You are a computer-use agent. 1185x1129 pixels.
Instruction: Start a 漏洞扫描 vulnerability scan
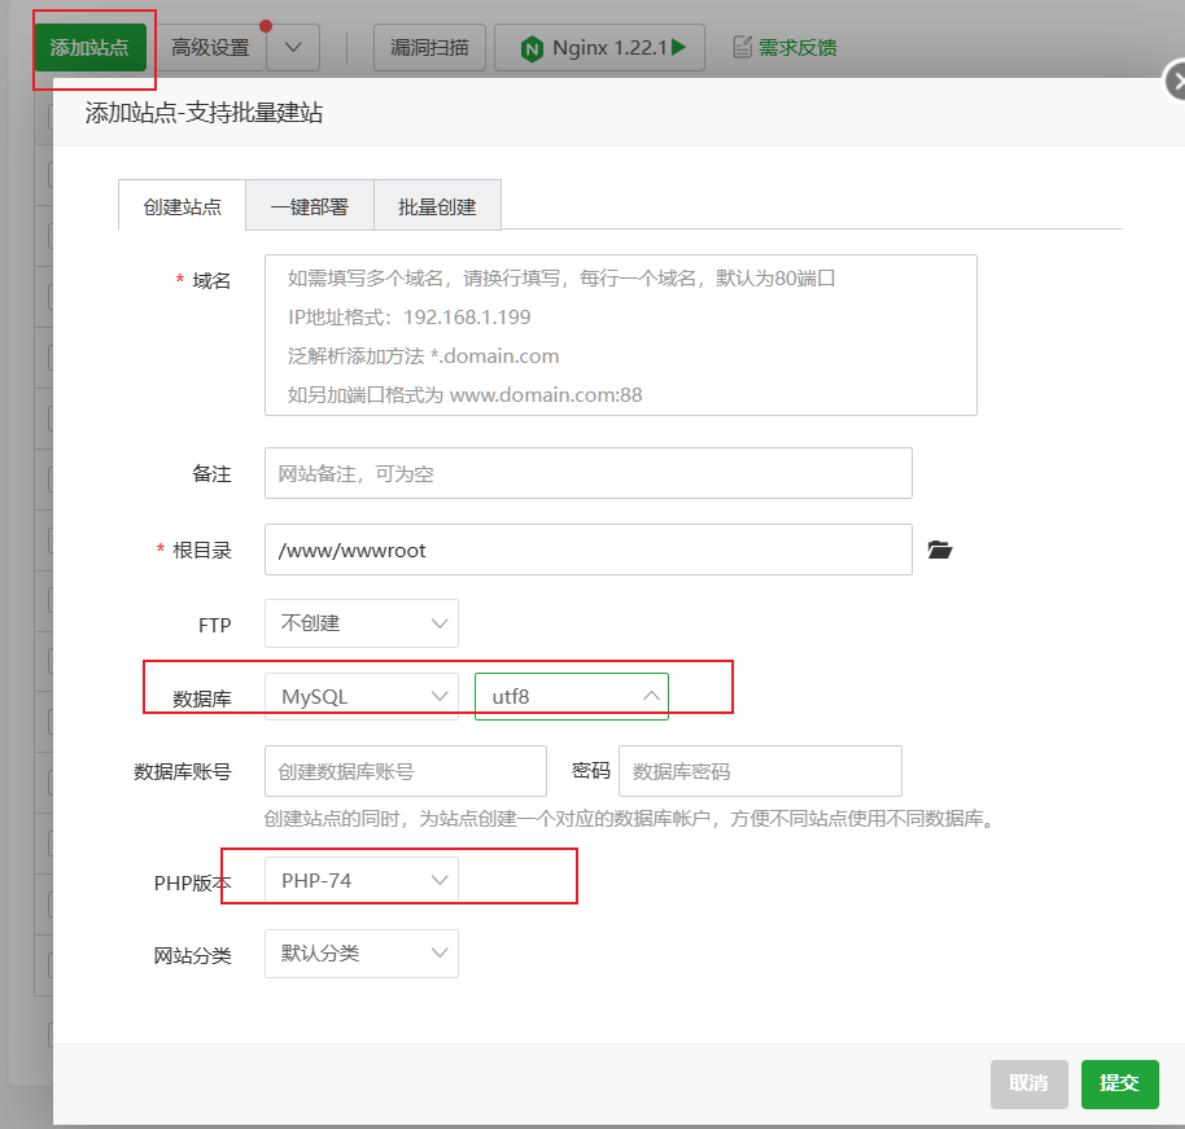coord(429,46)
